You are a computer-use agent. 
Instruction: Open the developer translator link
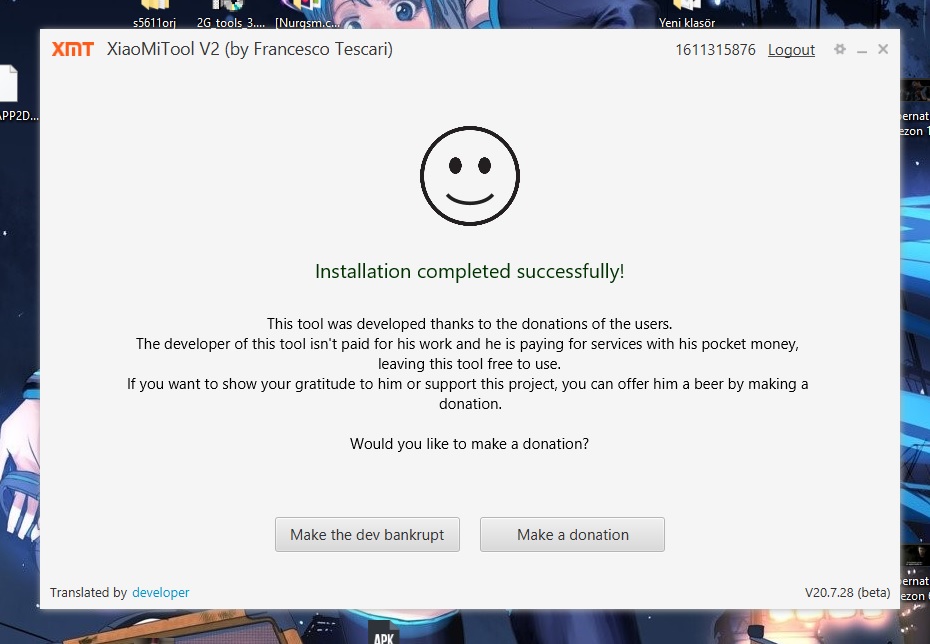[161, 592]
